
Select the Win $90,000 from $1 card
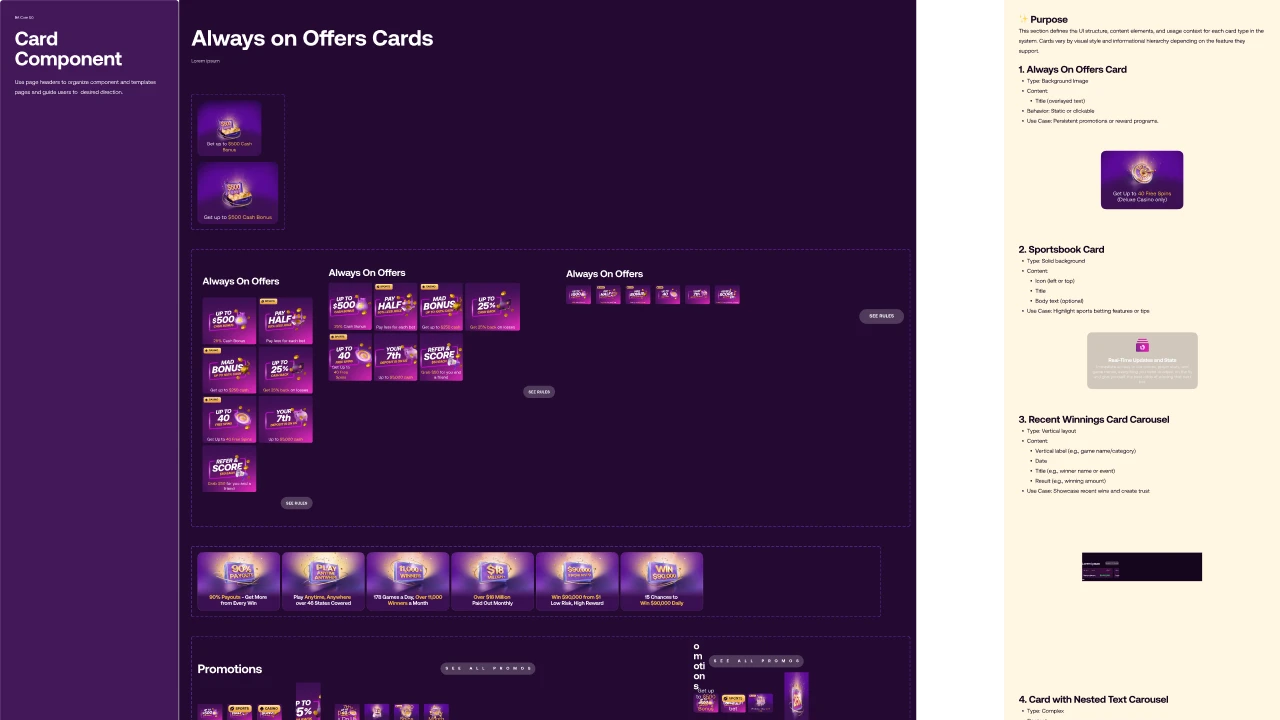tap(577, 581)
